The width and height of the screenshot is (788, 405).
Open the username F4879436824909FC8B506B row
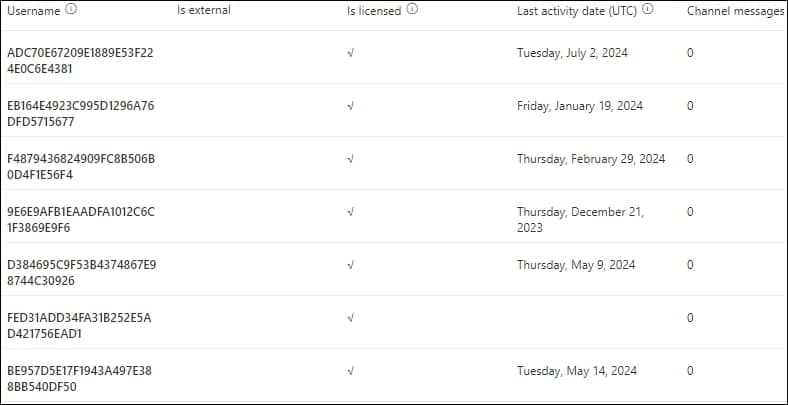point(81,167)
